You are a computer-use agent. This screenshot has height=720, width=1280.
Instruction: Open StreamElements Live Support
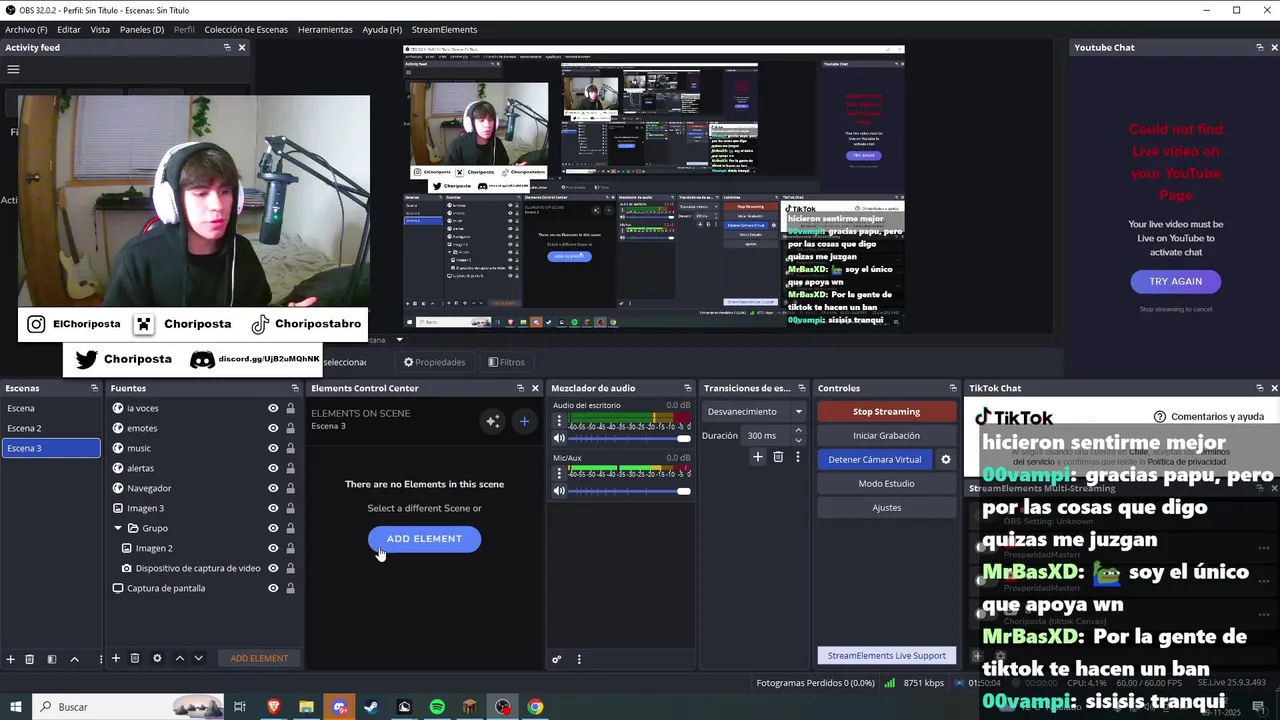pyautogui.click(x=886, y=656)
